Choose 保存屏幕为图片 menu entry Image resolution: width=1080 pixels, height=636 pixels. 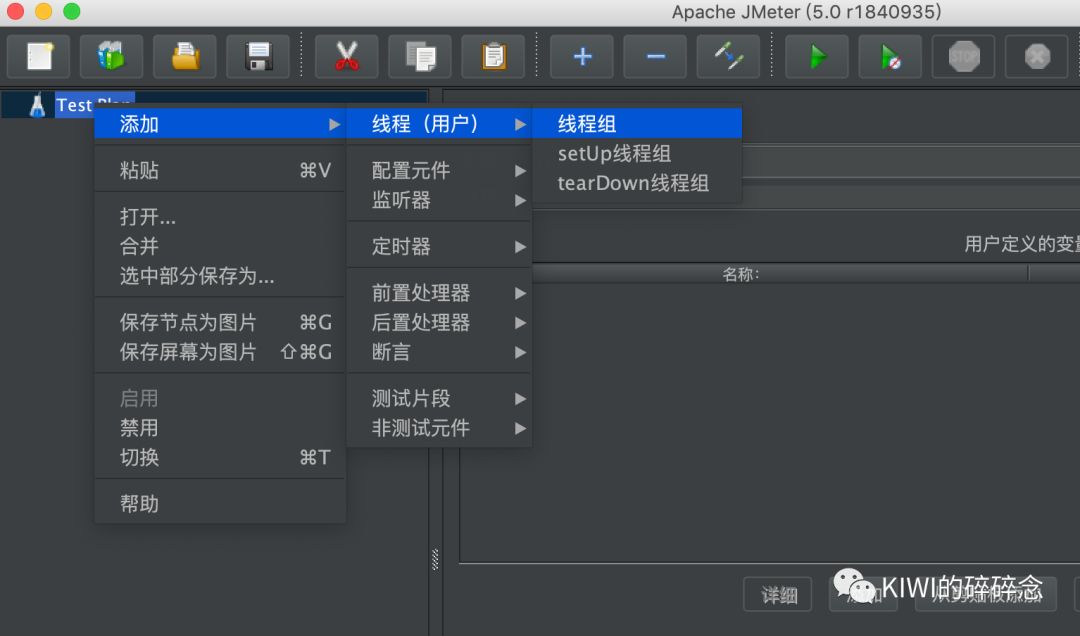tap(220, 352)
